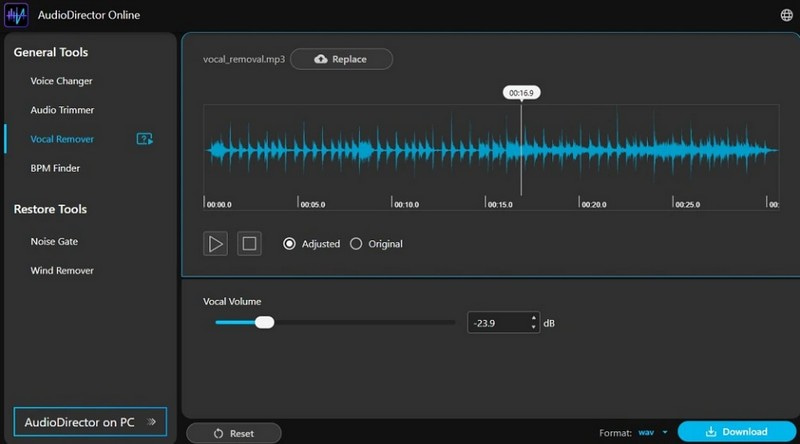Open the Vocal Remover tutorial video icon

[x=144, y=139]
